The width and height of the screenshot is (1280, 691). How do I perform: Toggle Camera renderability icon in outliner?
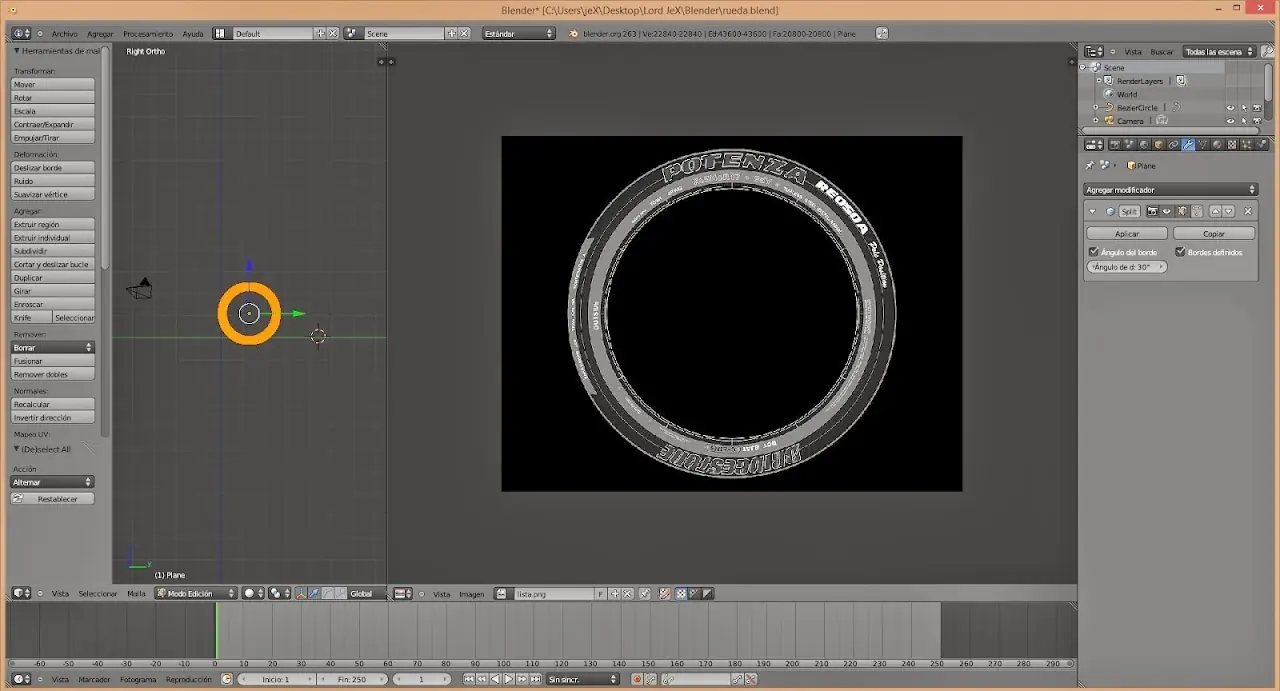pos(1257,121)
